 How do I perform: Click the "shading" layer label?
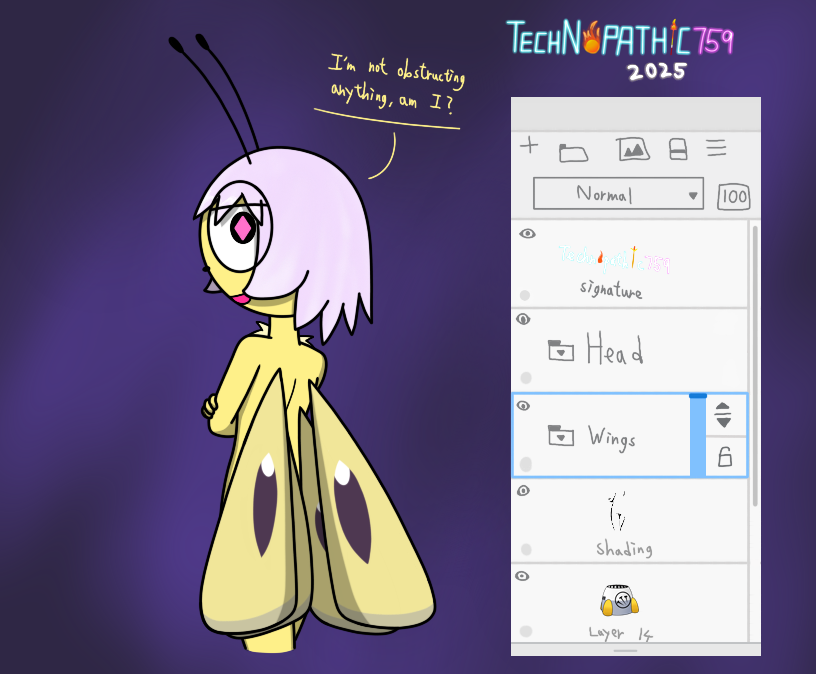click(624, 549)
